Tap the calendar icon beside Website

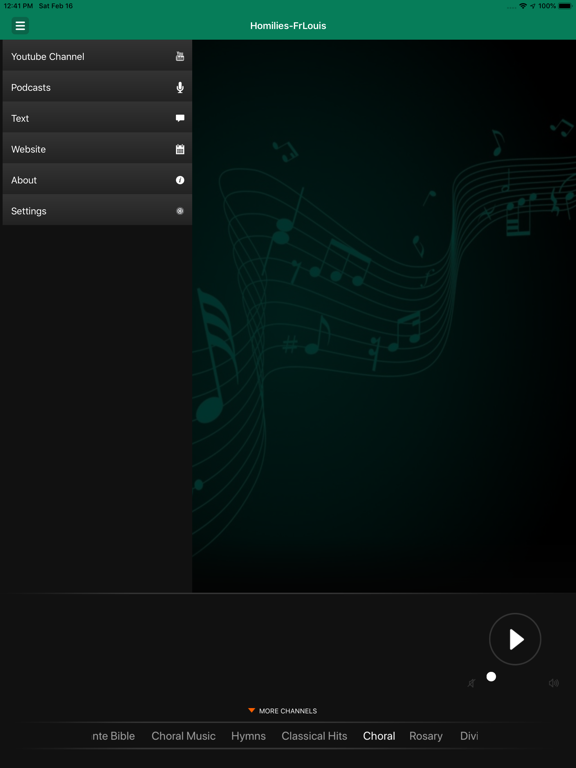pos(180,149)
